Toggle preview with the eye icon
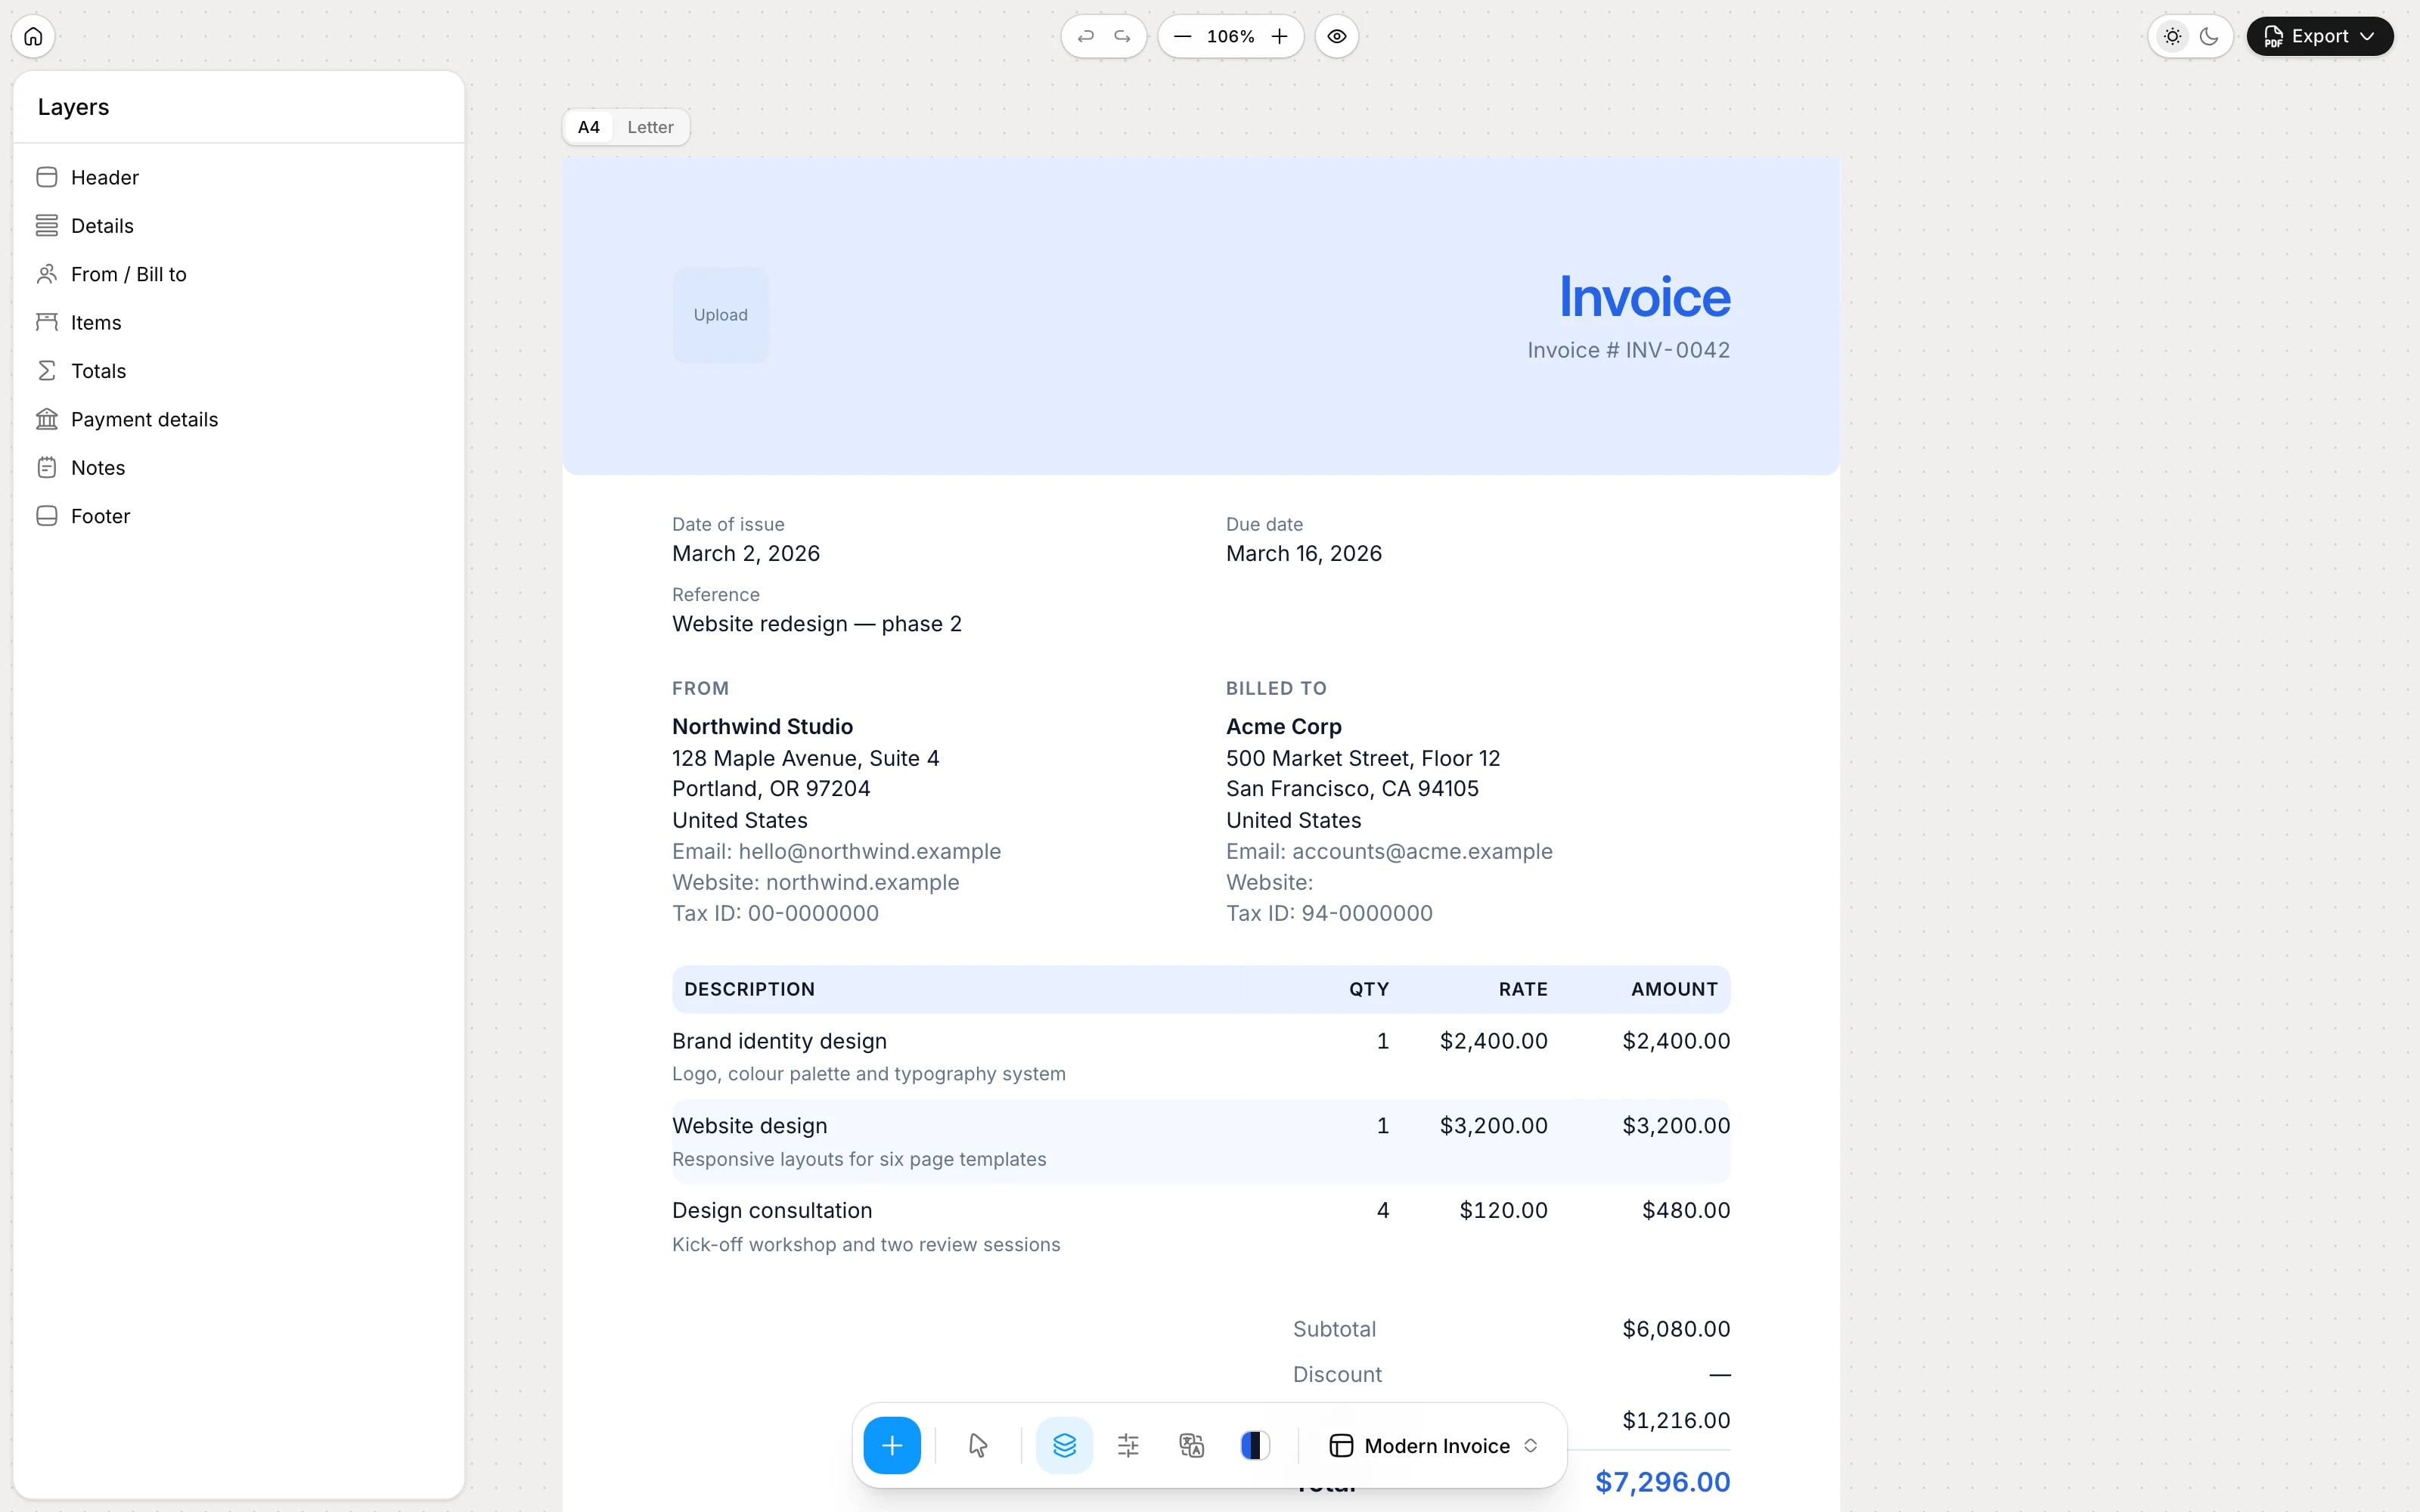Screen dimensions: 2420x1512 (1337, 37)
